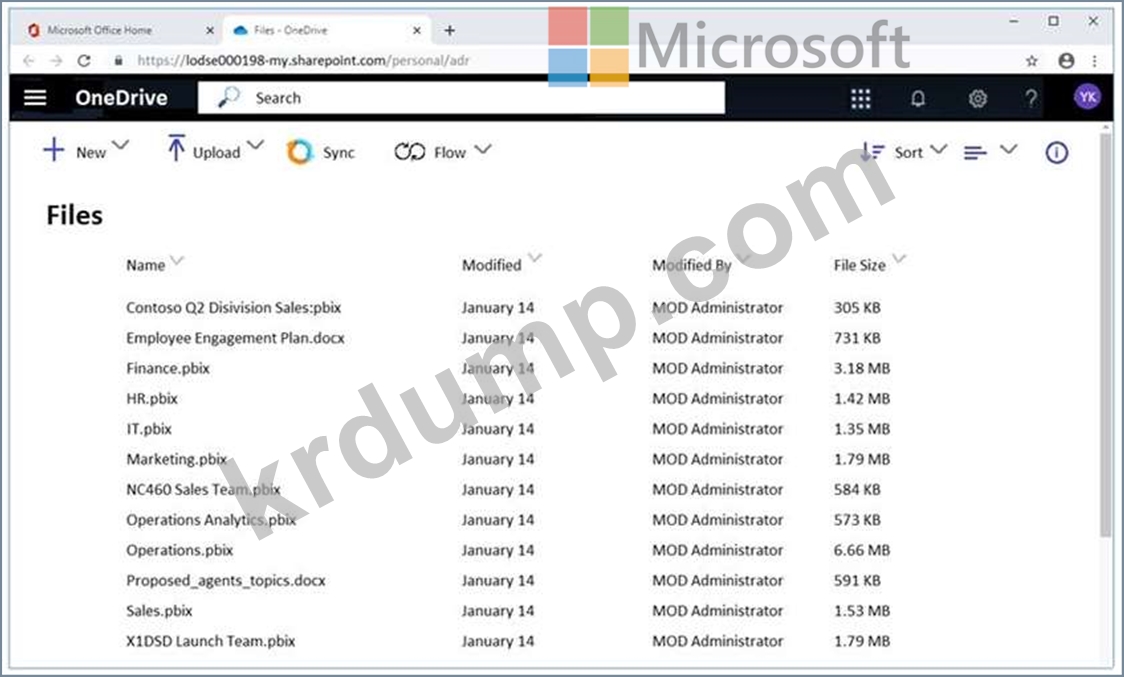Screen dimensions: 1124x677
Task: Open a new browser tab with plus
Action: pyautogui.click(x=449, y=30)
